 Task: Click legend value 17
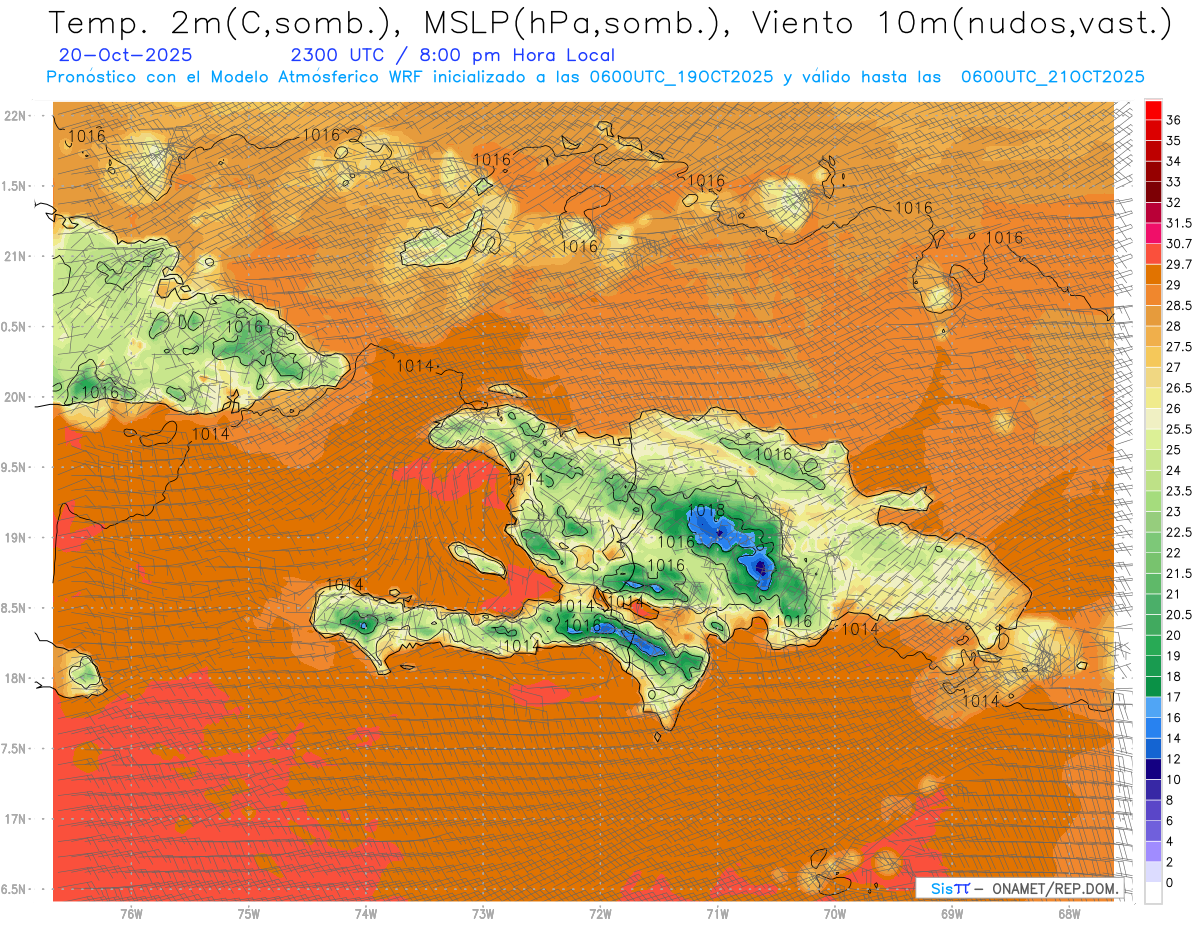click(1174, 697)
